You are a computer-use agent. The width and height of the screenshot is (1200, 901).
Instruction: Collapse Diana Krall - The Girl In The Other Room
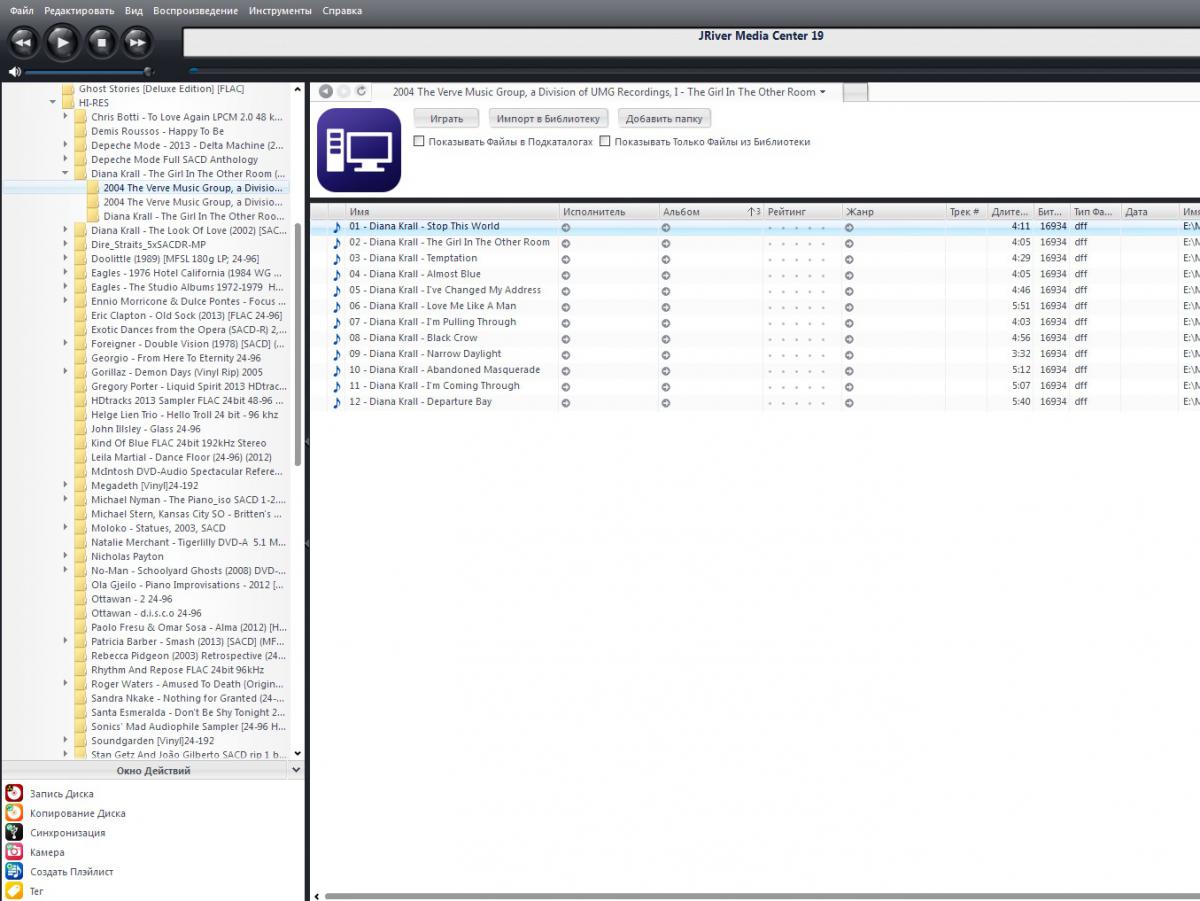click(66, 174)
